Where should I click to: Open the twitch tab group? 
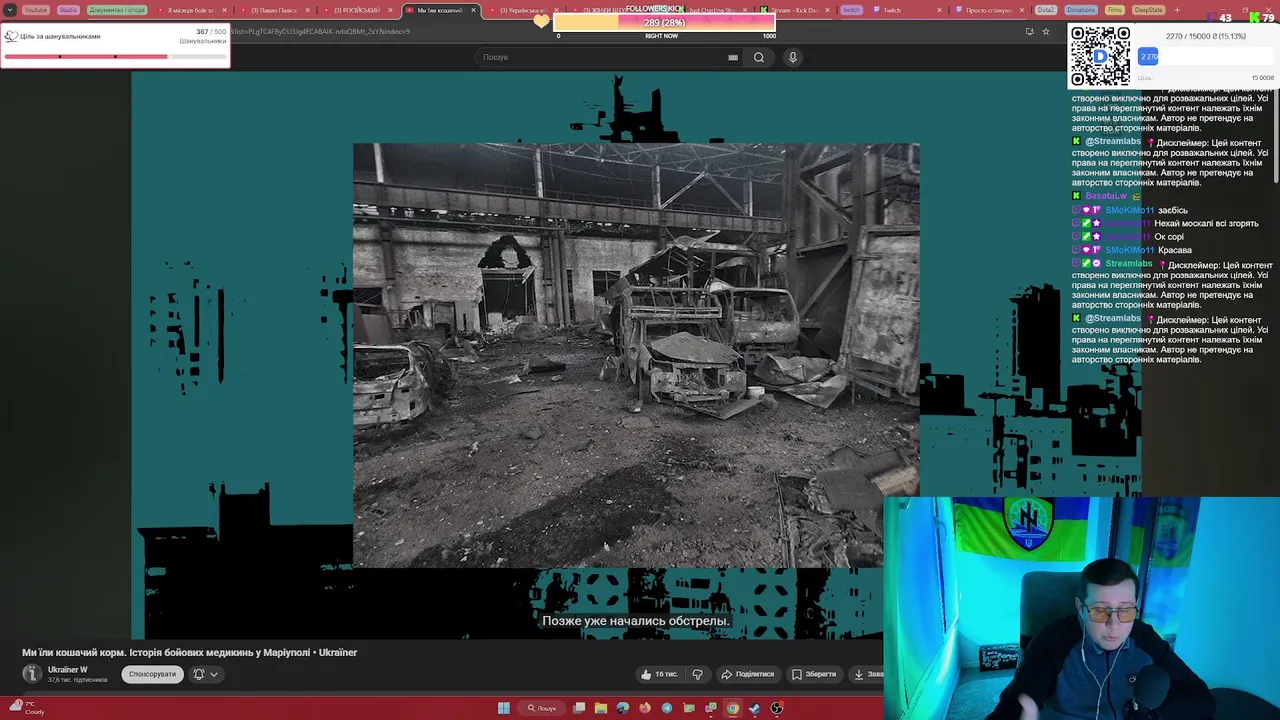click(x=851, y=10)
